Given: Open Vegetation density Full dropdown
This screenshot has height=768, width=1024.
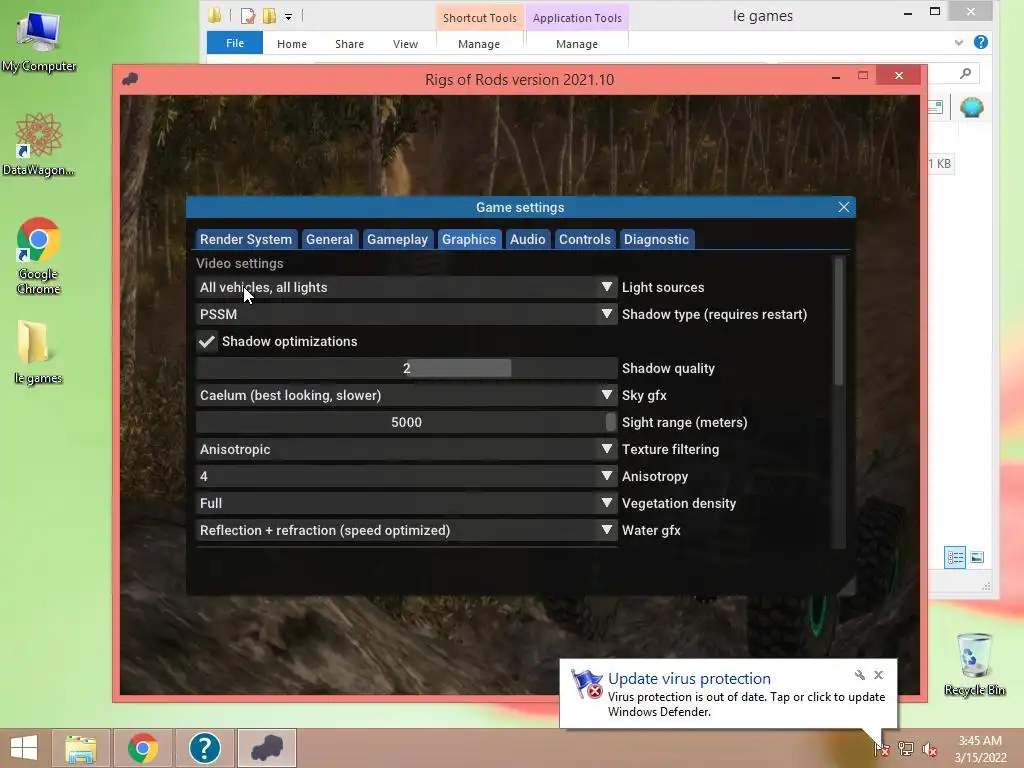Looking at the screenshot, I should tap(406, 503).
